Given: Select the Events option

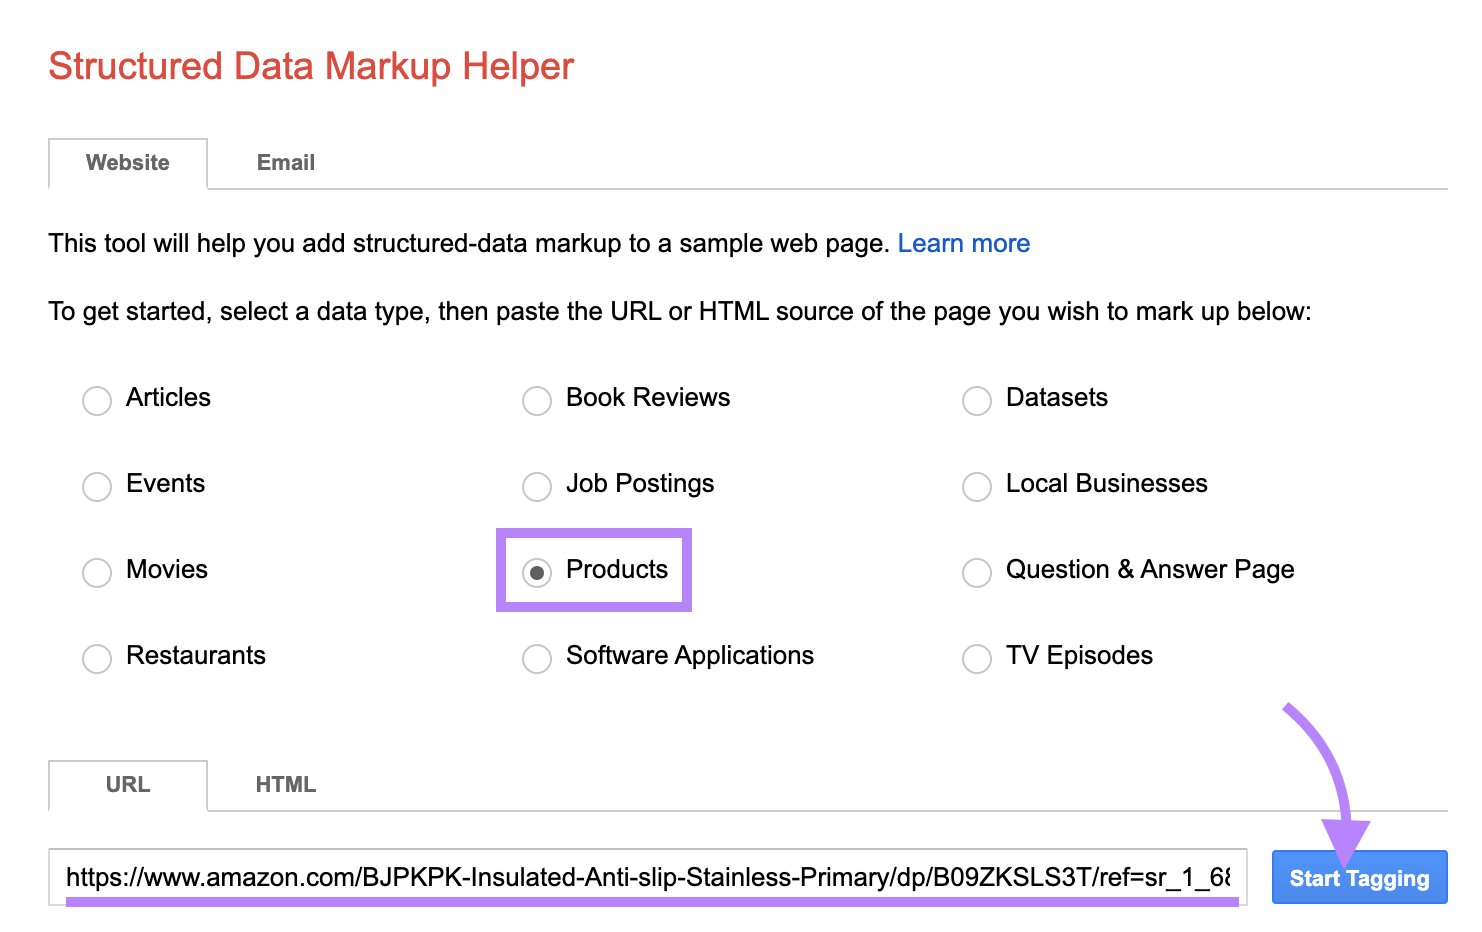Looking at the screenshot, I should (x=96, y=487).
